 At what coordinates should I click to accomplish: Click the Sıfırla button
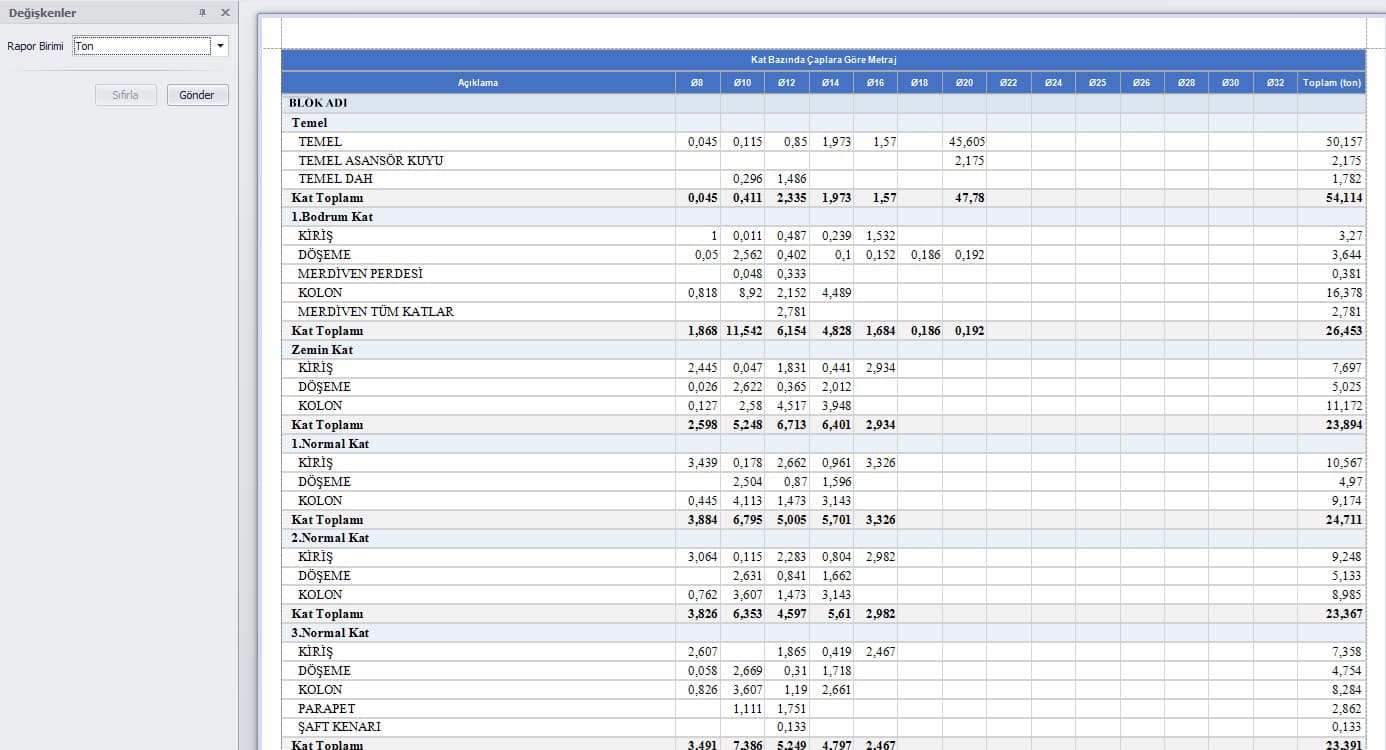tap(126, 95)
